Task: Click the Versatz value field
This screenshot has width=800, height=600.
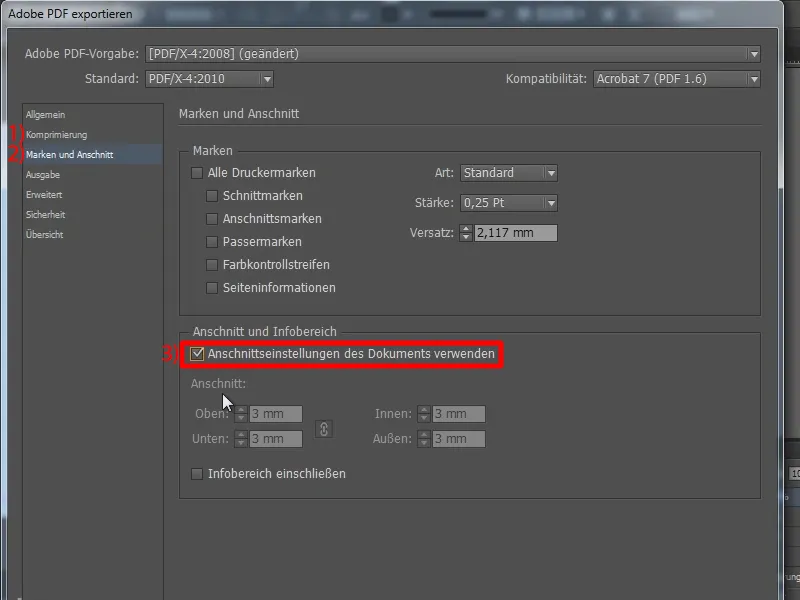Action: pos(516,233)
